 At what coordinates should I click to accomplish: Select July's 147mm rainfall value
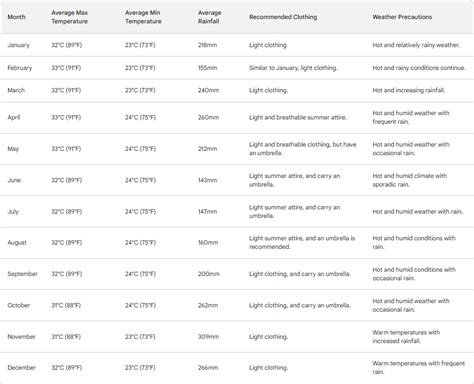(x=207, y=211)
